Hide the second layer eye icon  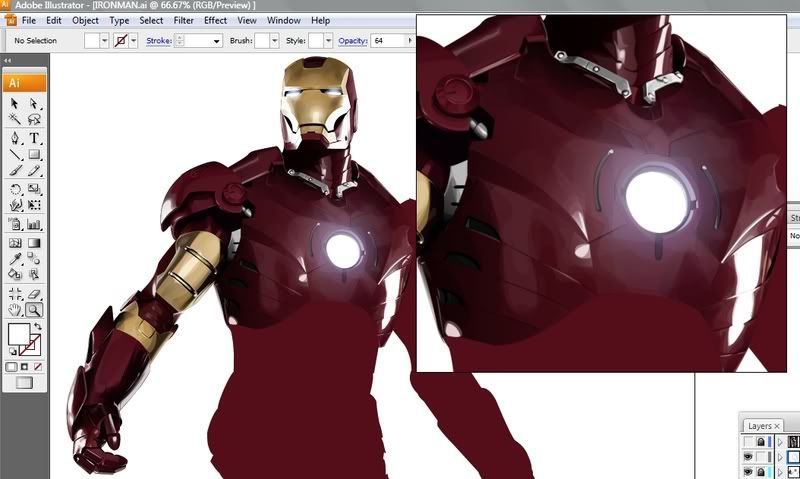coord(748,457)
